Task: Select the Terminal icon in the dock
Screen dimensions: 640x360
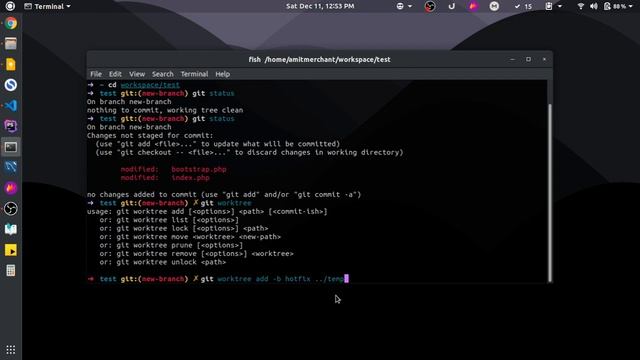Action: coord(11,147)
